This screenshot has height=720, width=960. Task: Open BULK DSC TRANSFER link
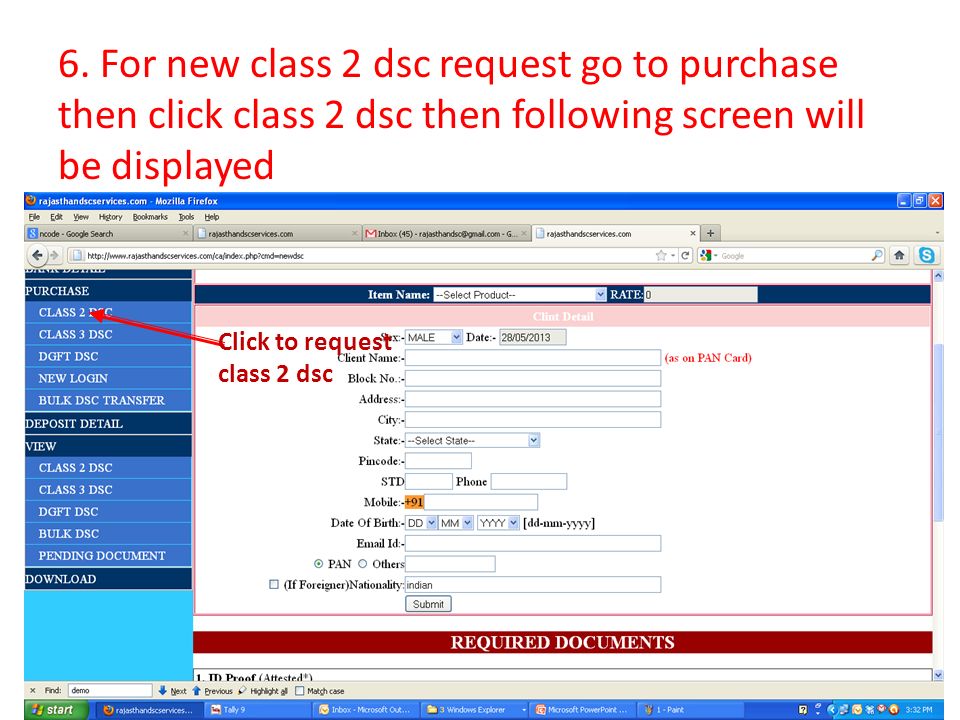pyautogui.click(x=102, y=400)
